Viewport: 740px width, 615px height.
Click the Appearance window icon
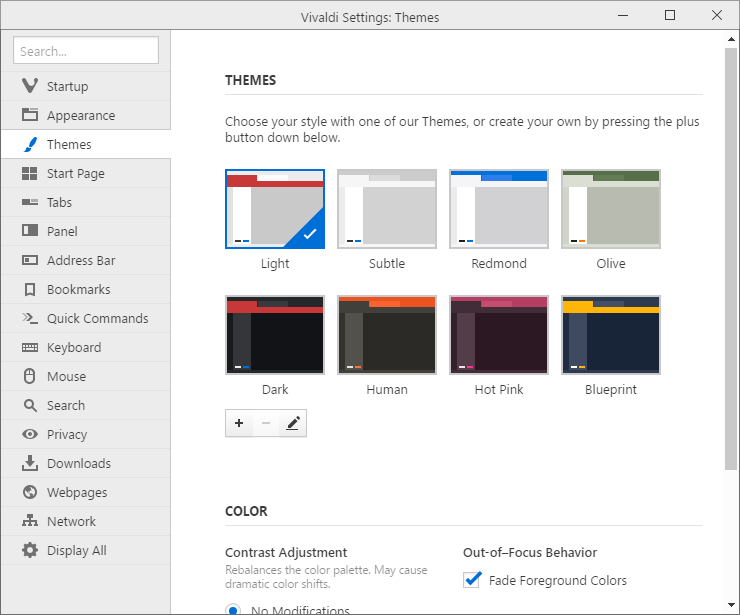coord(30,115)
